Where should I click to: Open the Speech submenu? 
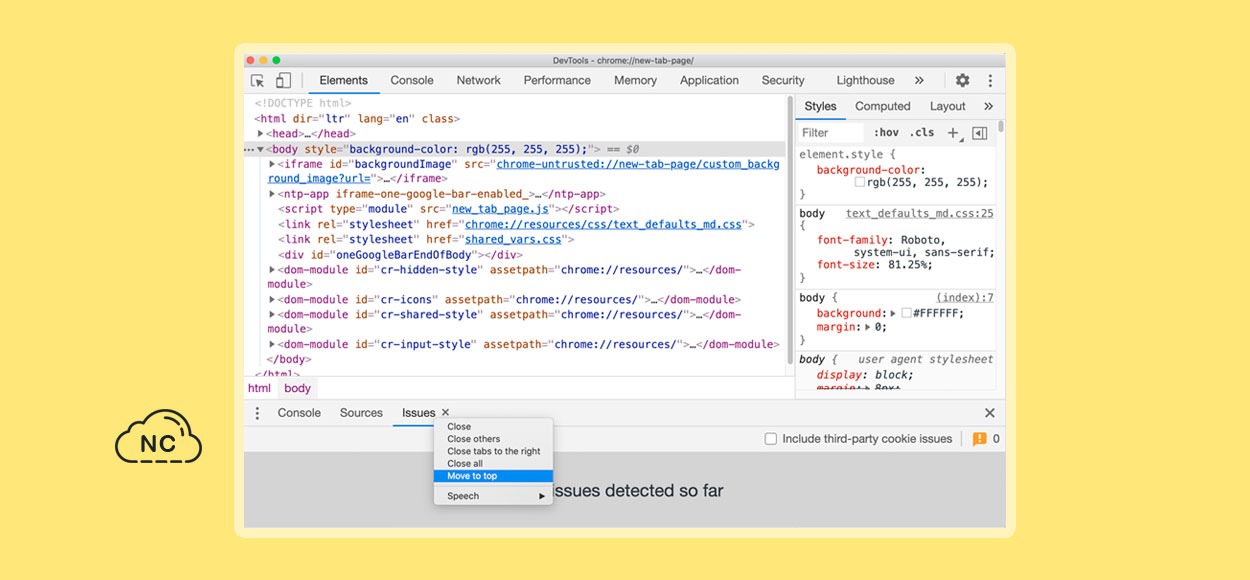point(493,496)
